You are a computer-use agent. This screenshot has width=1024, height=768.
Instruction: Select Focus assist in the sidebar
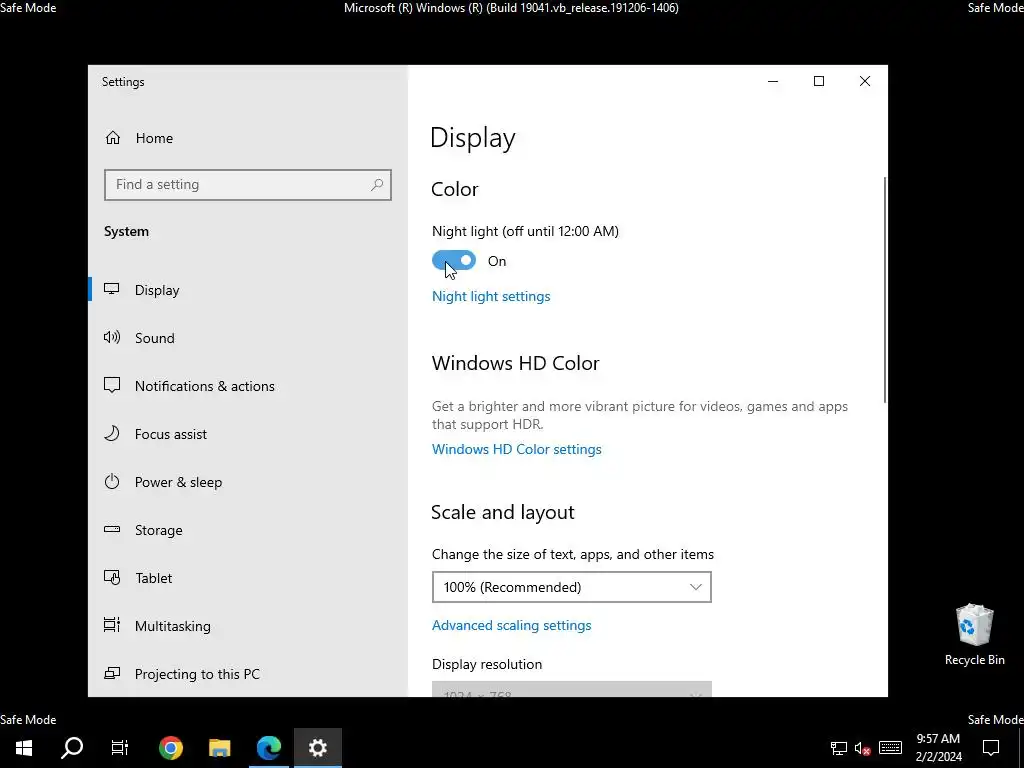pos(170,434)
